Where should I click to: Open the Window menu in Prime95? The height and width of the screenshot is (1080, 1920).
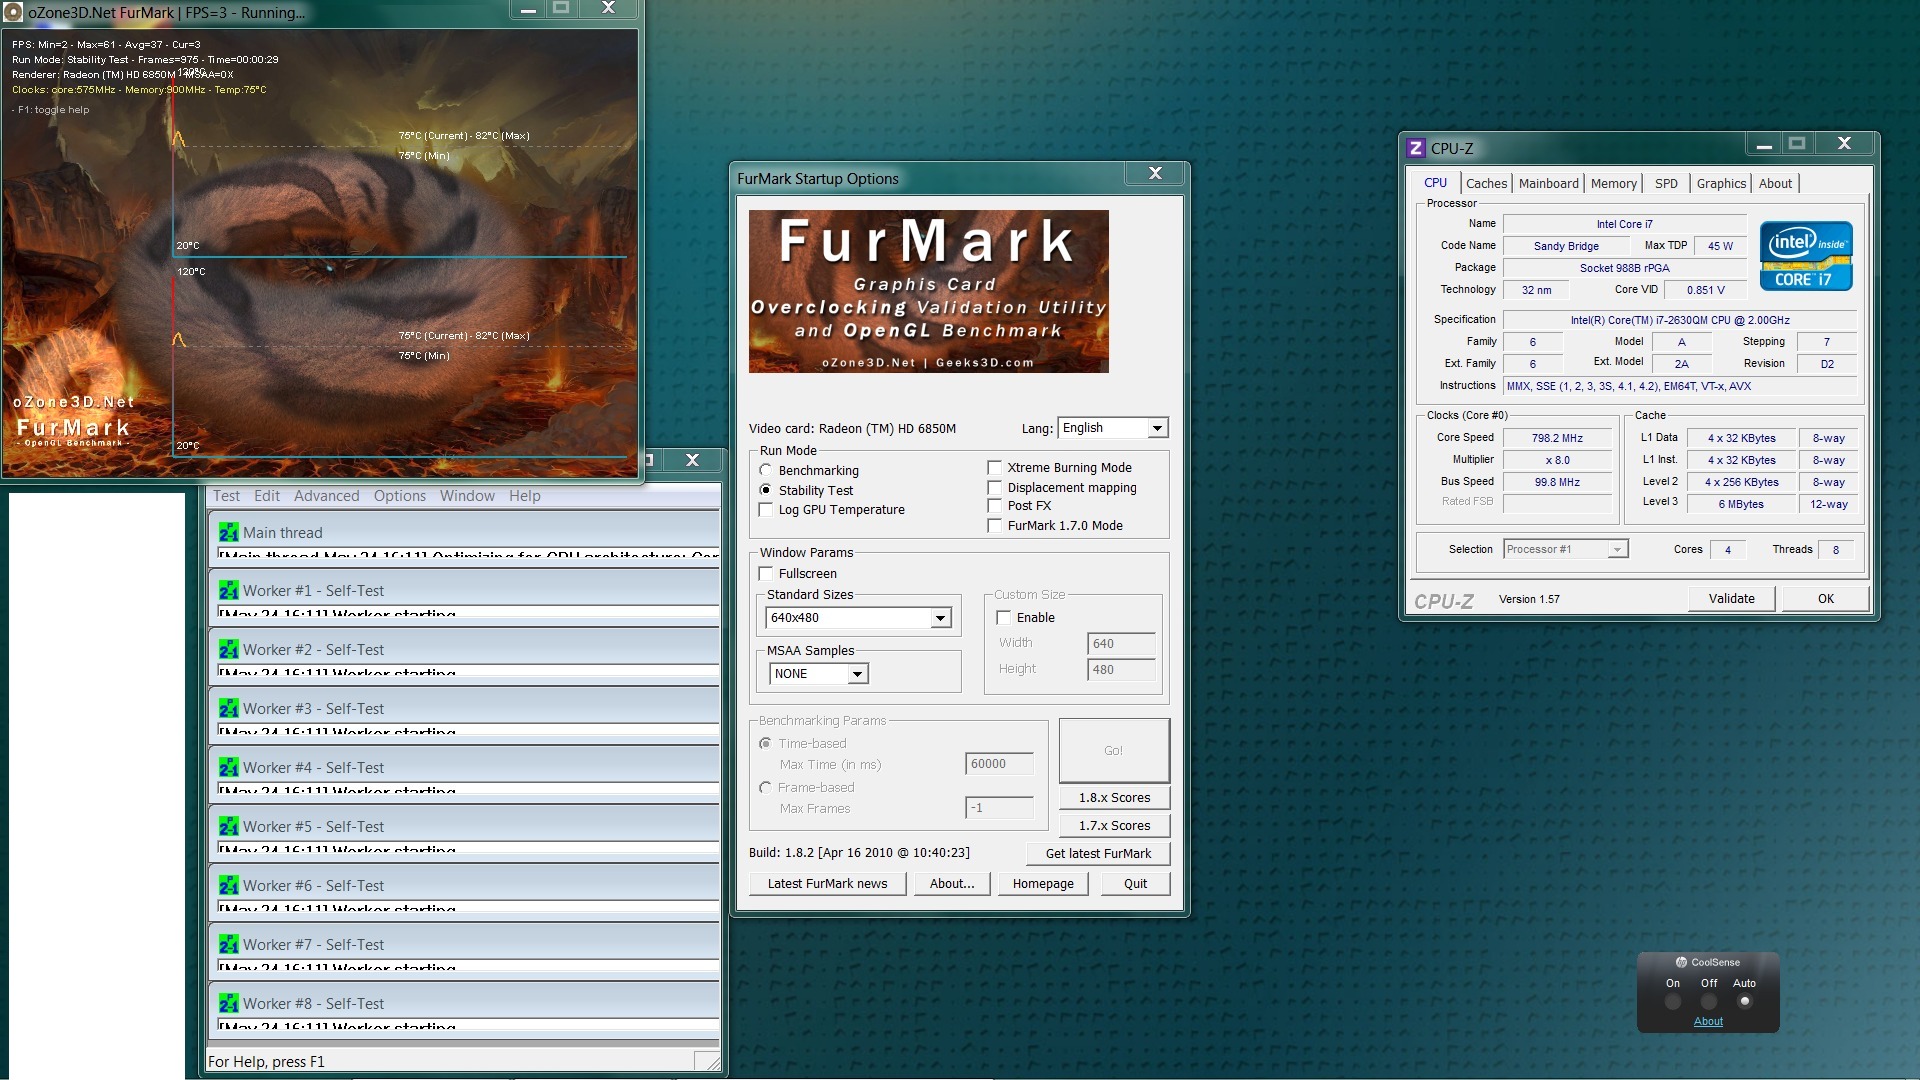(x=467, y=496)
